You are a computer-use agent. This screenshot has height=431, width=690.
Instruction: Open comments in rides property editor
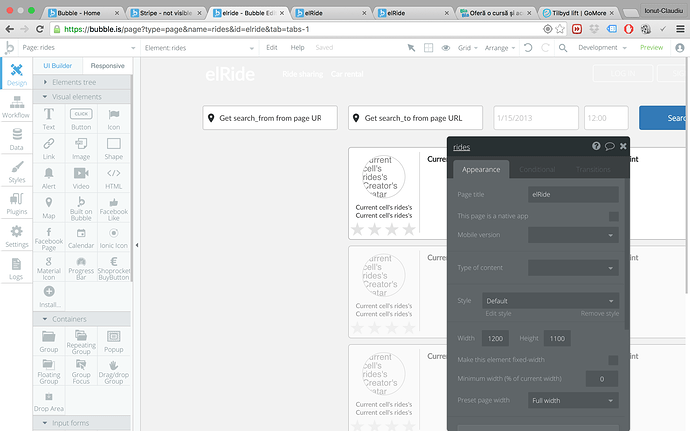click(609, 146)
